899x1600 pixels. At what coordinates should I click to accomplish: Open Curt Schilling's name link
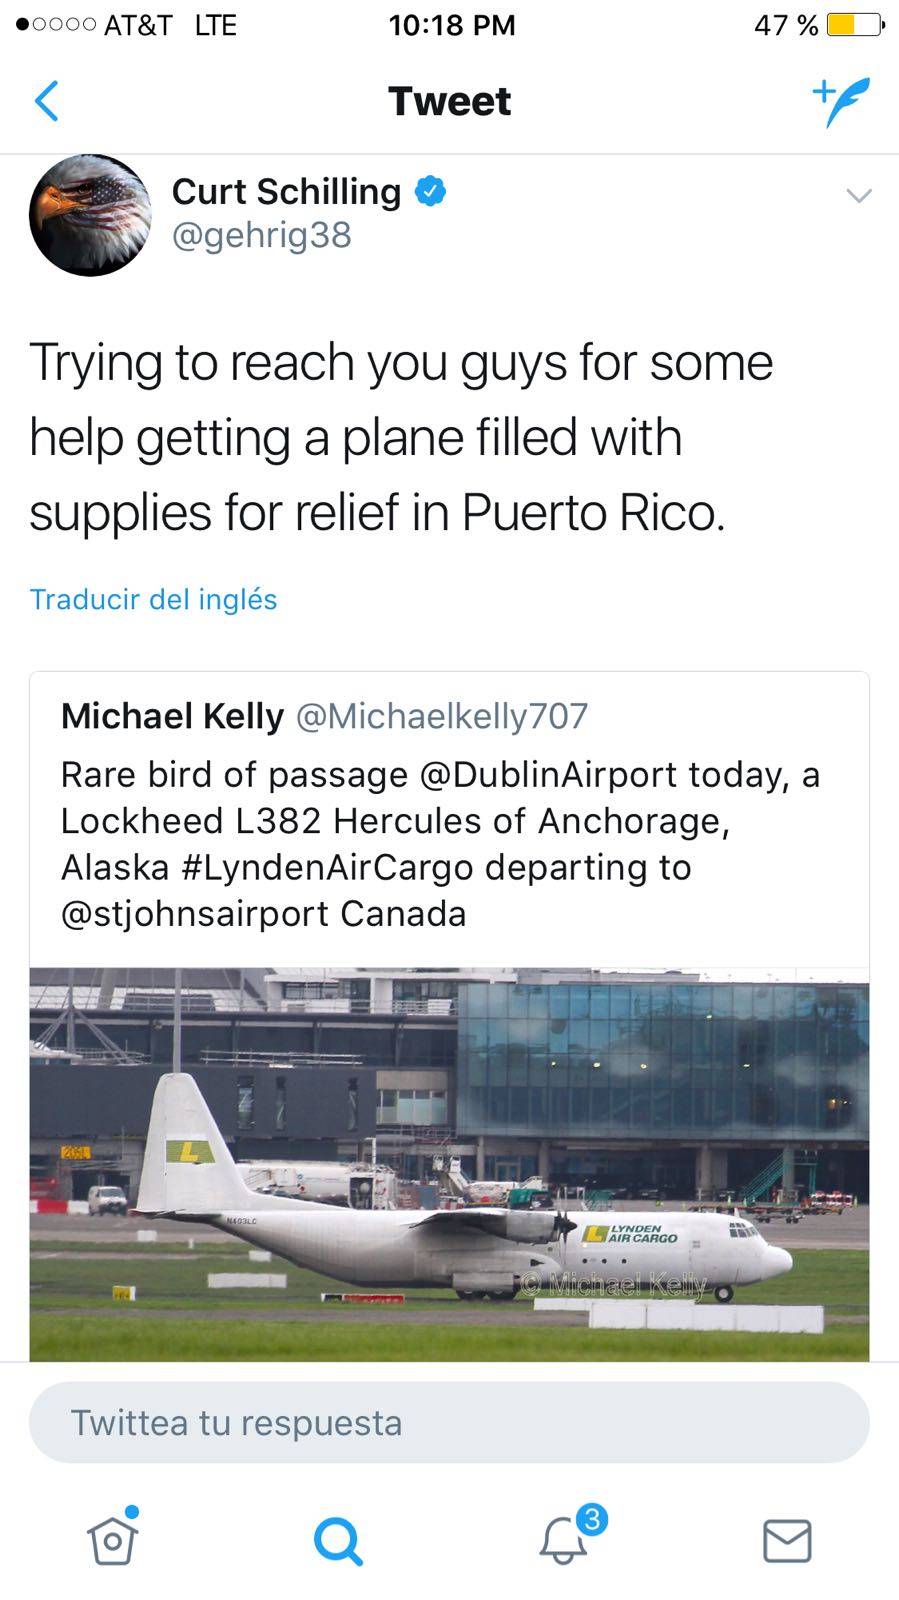point(286,191)
